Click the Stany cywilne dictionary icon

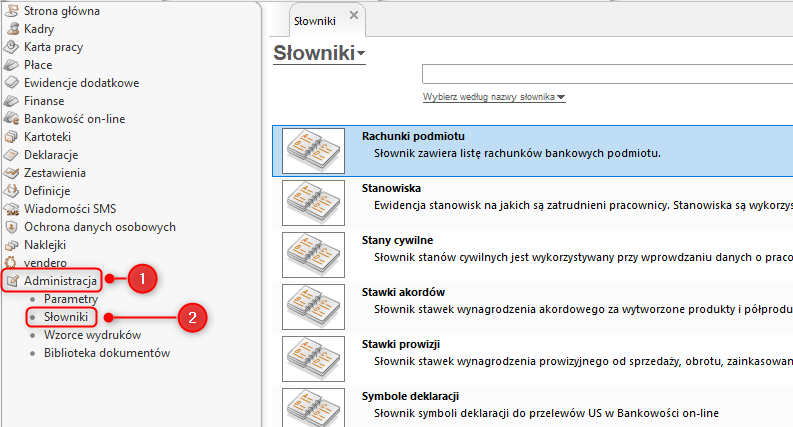314,255
